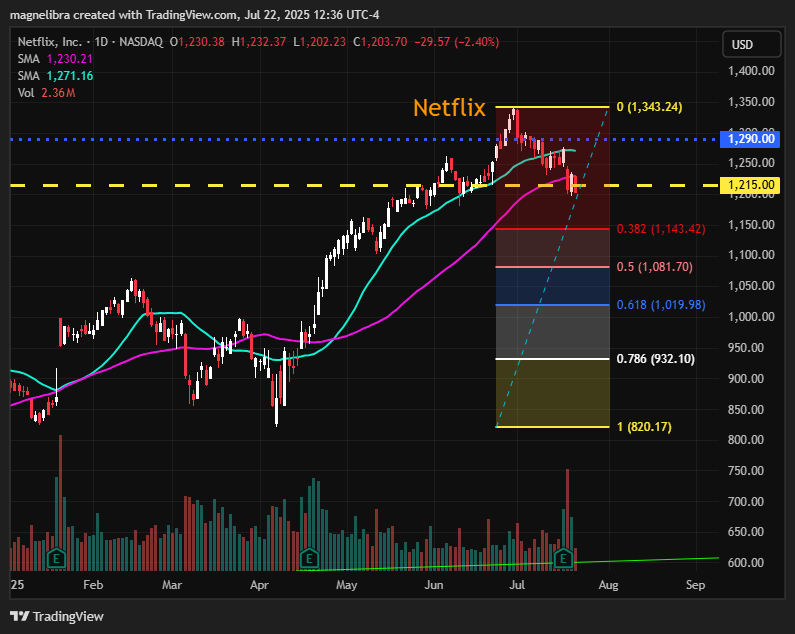Click the Jul label on time axis
The width and height of the screenshot is (795, 634).
517,585
